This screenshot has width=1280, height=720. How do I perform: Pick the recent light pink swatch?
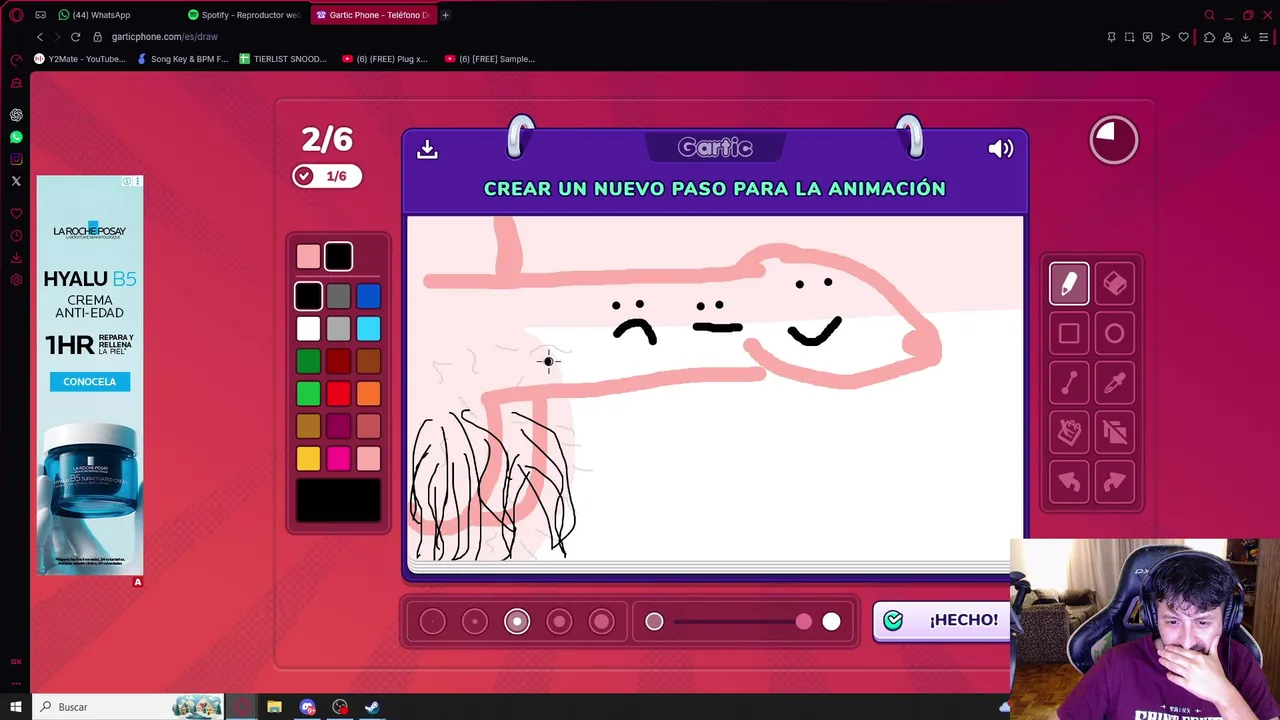(308, 257)
